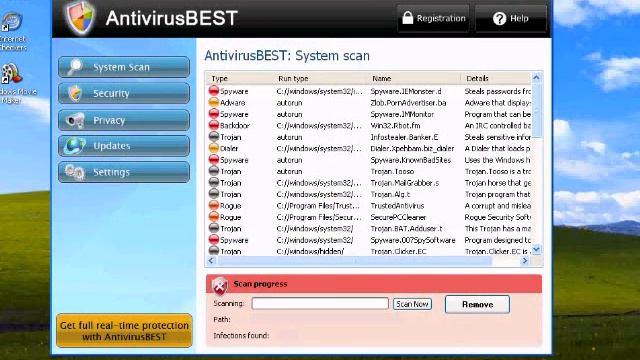Select the SecurePCCleaner name cell
This screenshot has width=640, height=360.
(x=398, y=217)
